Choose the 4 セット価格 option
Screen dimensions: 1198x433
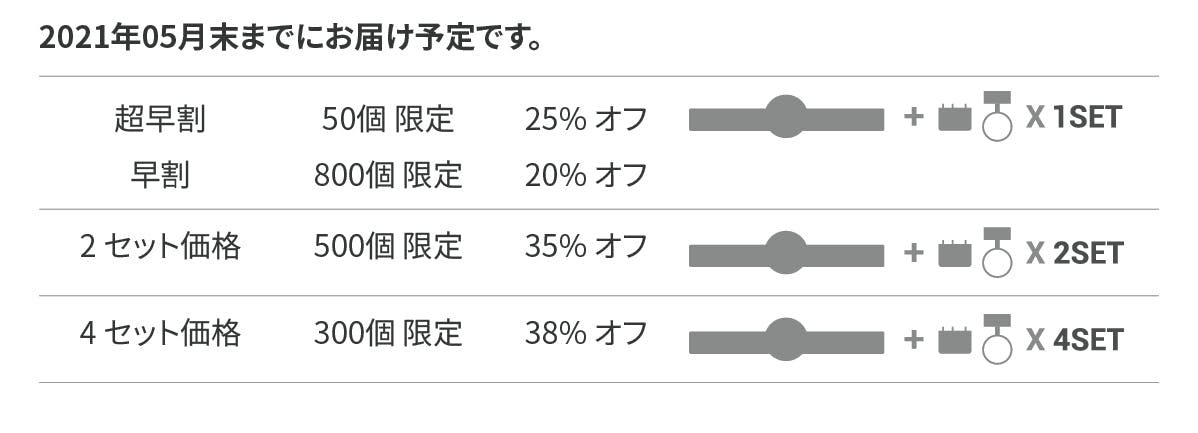click(160, 332)
